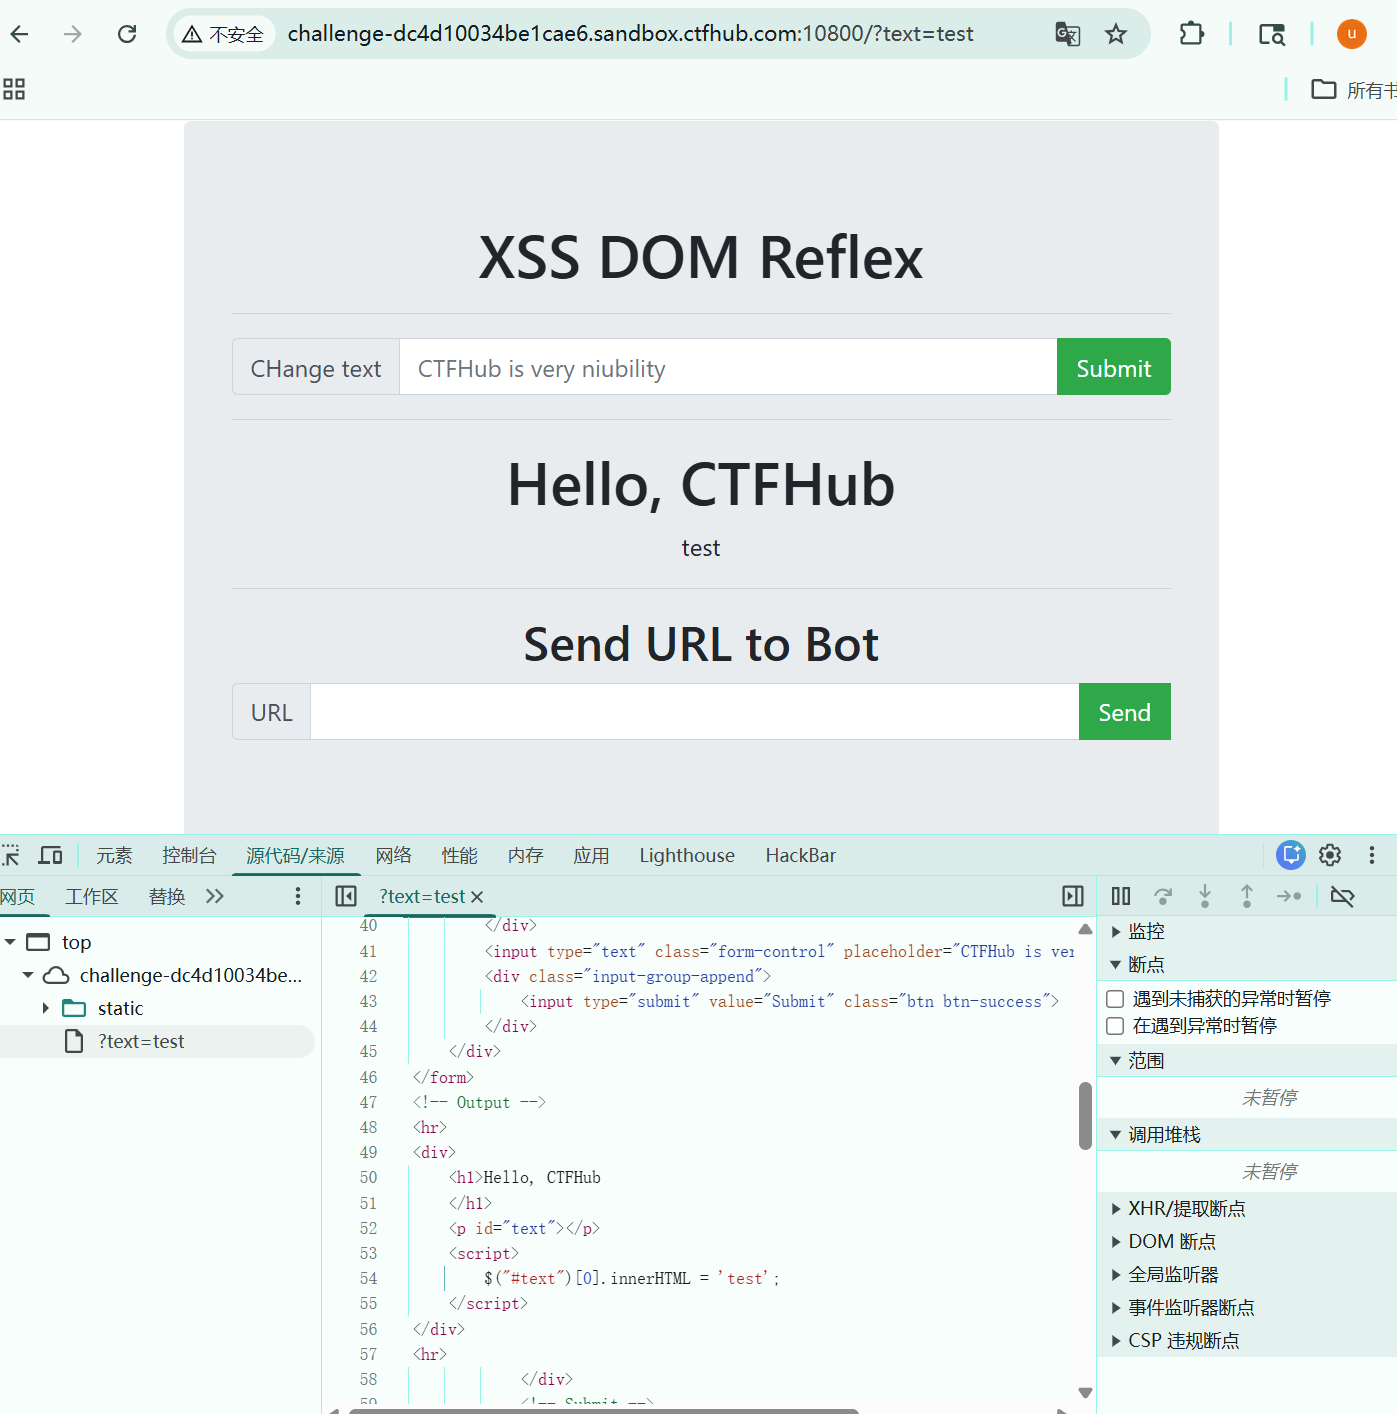Click the browser address bar URL
The width and height of the screenshot is (1397, 1414).
(630, 34)
